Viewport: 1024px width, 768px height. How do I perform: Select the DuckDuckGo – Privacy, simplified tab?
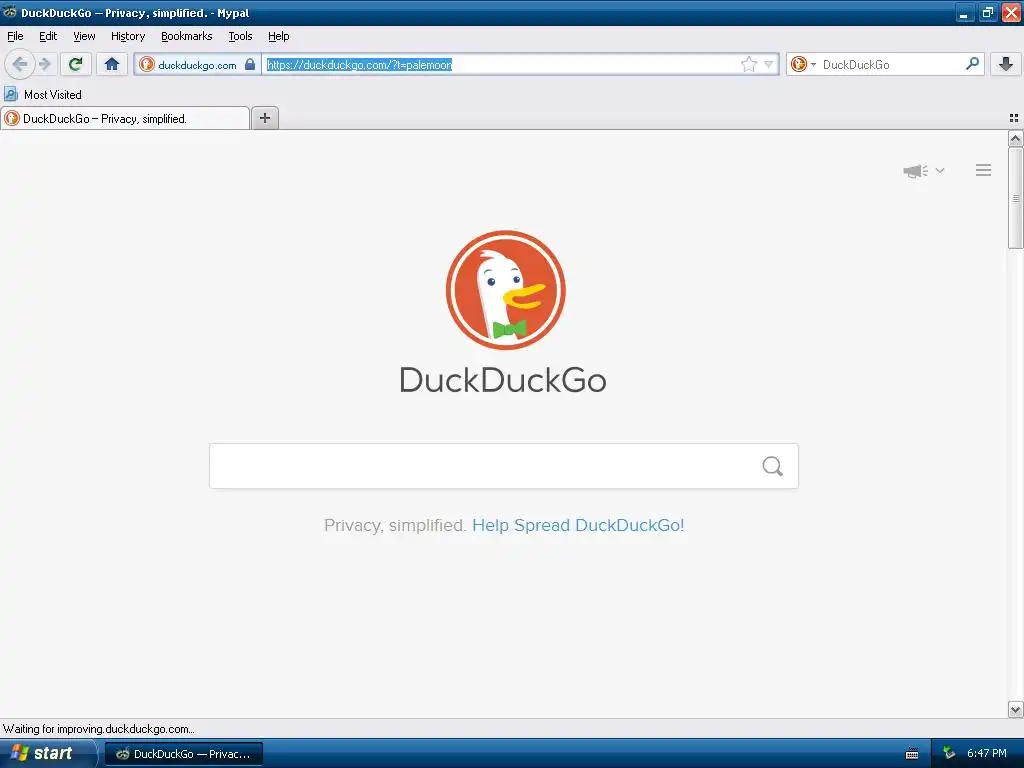pyautogui.click(x=125, y=118)
